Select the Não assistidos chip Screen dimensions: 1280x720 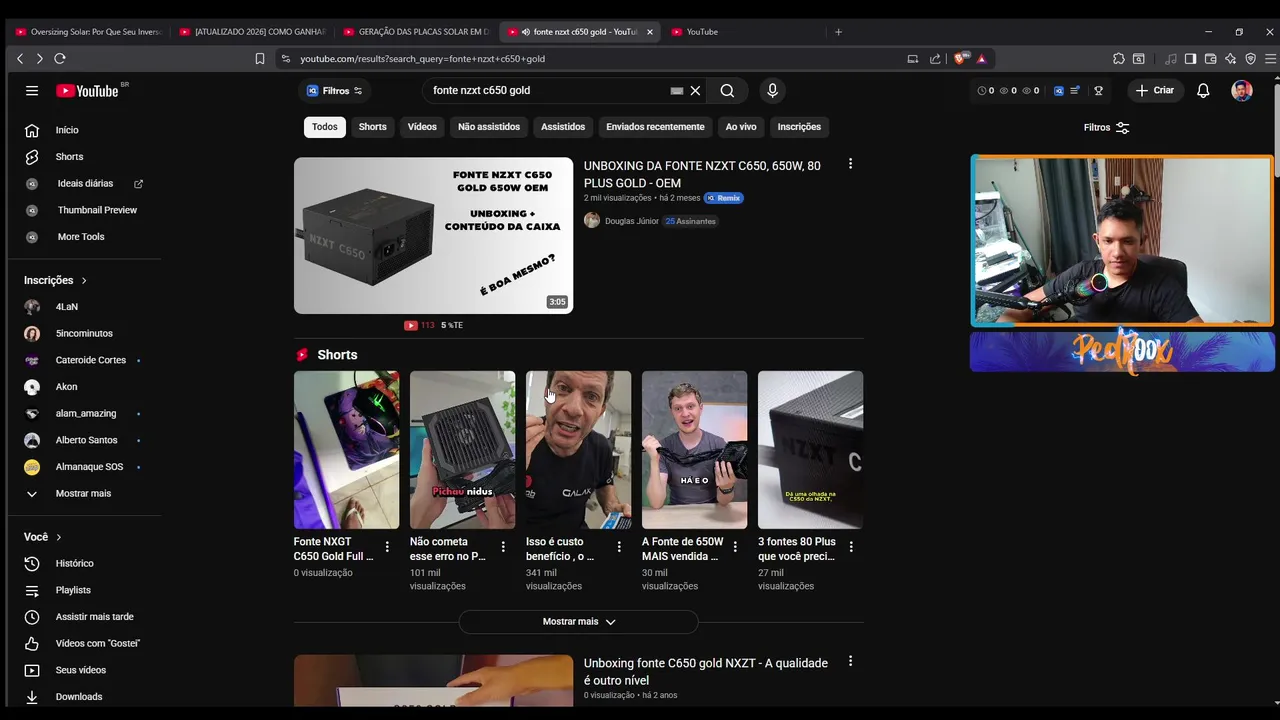[489, 127]
